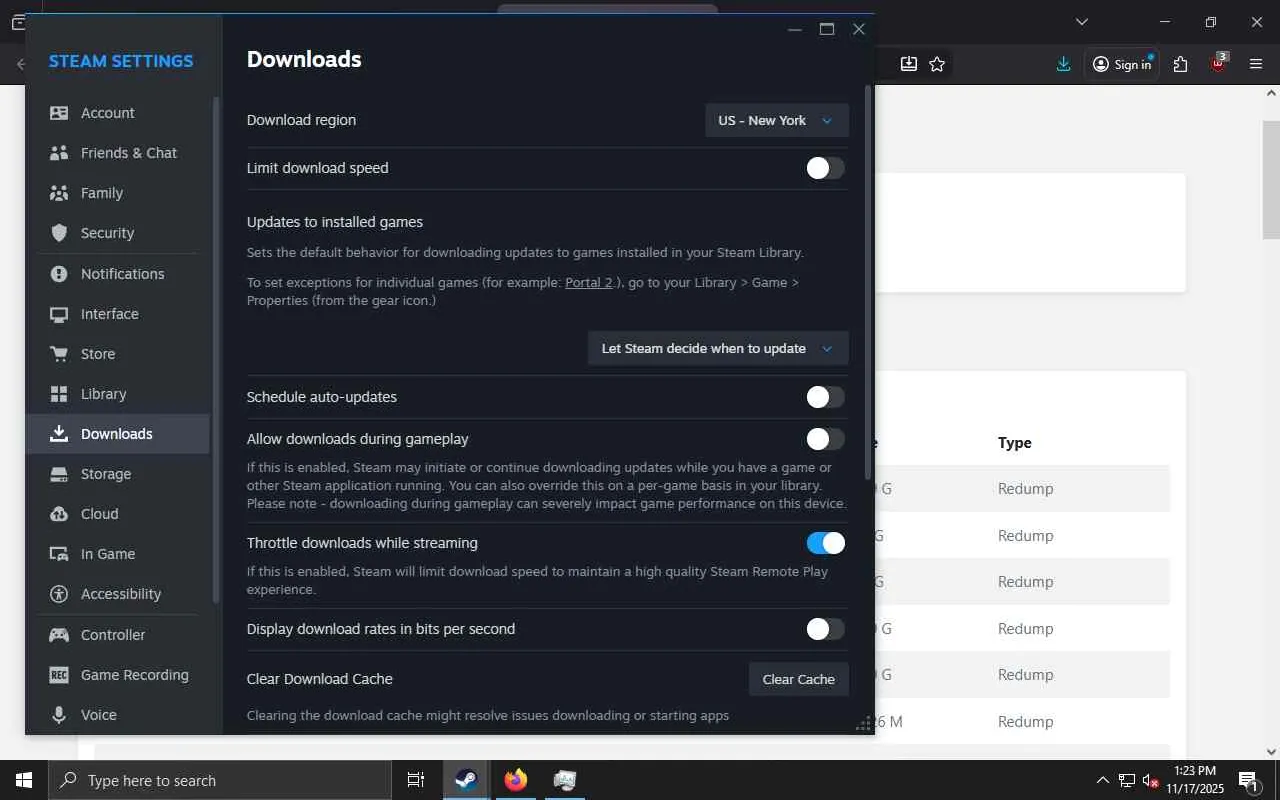Click Sign in on the Firefox toolbar
The height and width of the screenshot is (800, 1280).
[1122, 64]
